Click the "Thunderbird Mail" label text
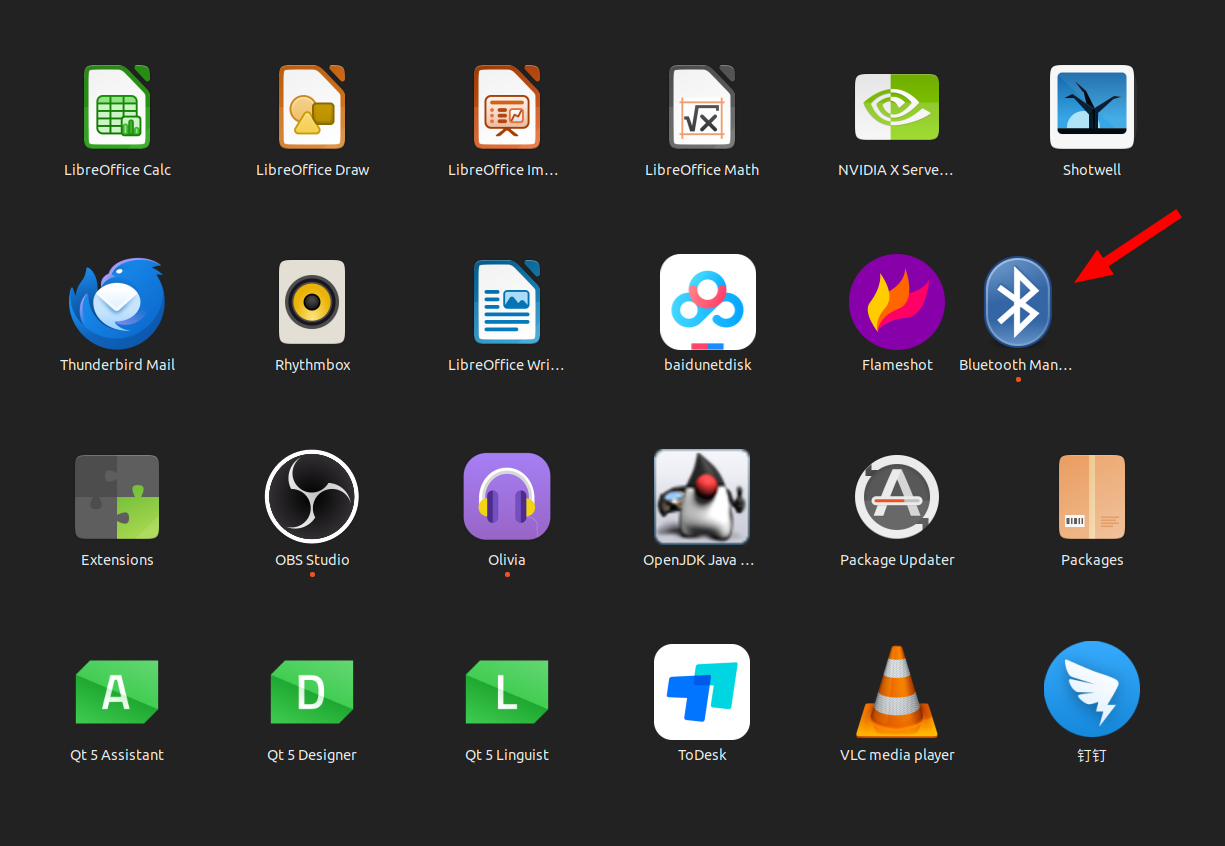This screenshot has width=1225, height=846. pyautogui.click(x=117, y=365)
